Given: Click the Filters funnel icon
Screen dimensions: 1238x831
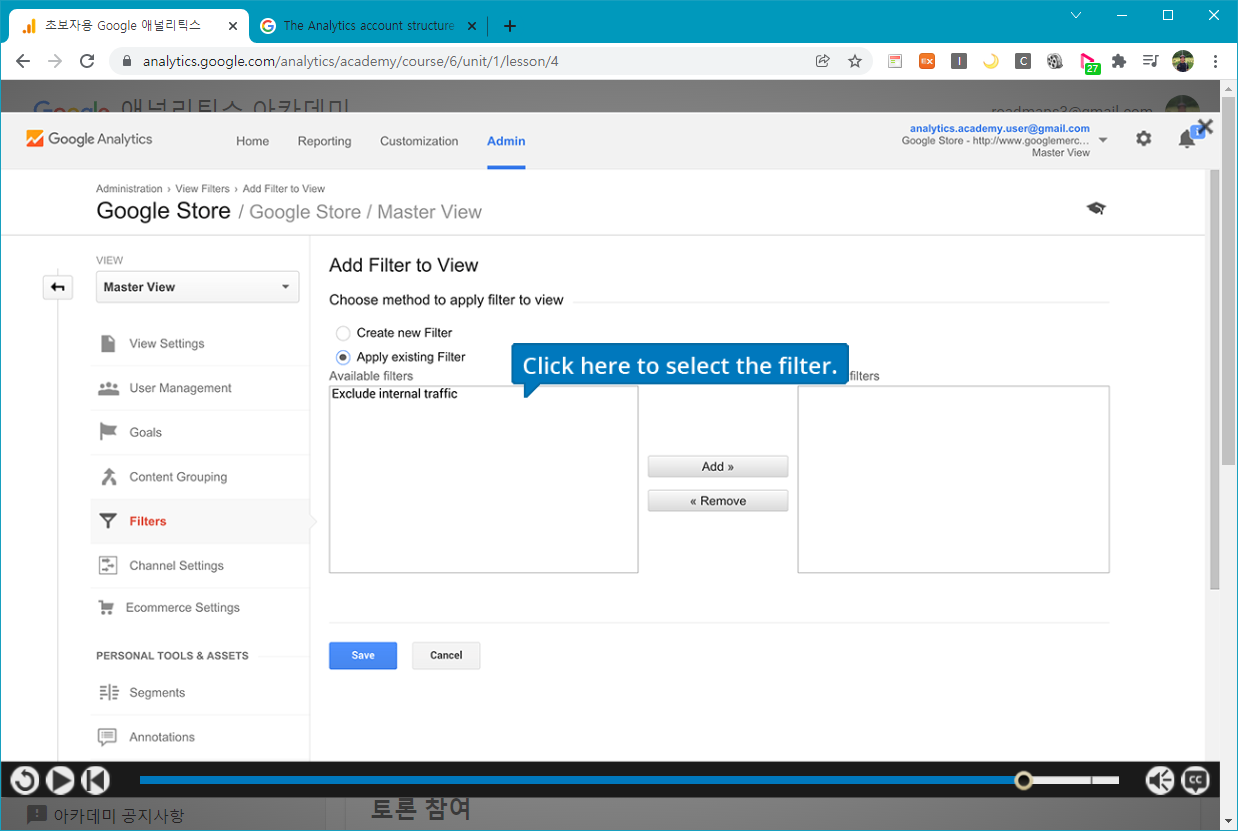Looking at the screenshot, I should (108, 521).
